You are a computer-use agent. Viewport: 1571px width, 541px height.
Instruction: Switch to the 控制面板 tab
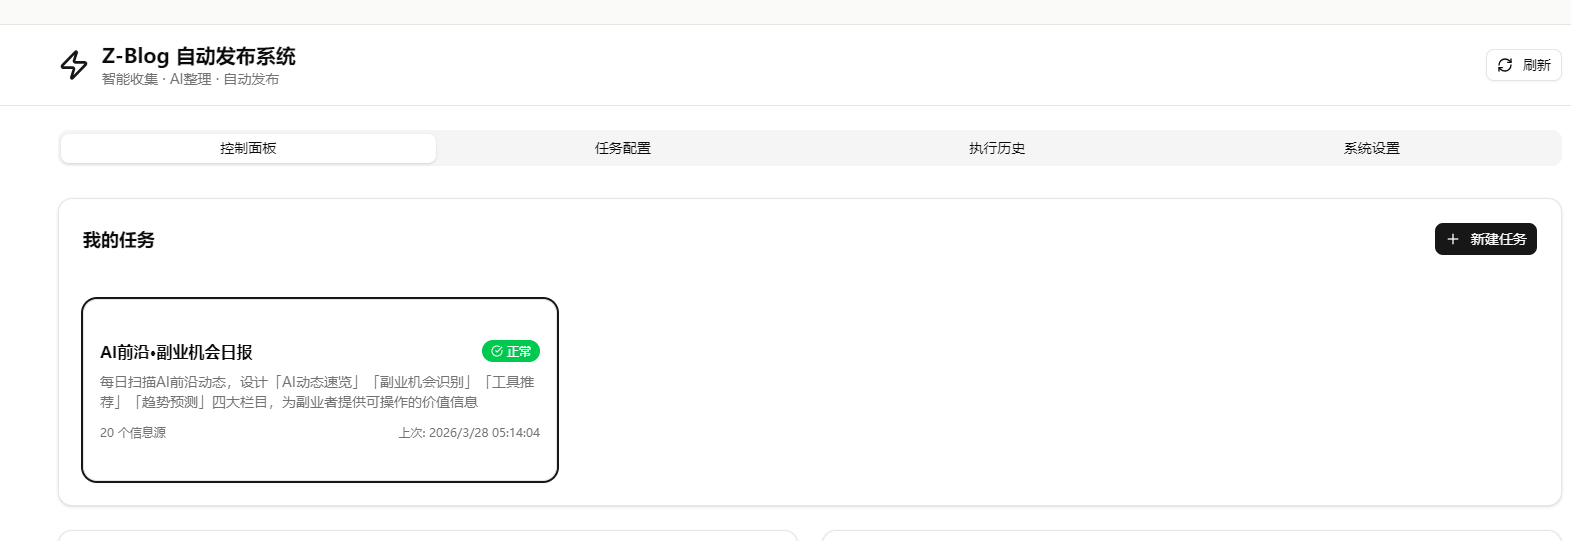248,148
